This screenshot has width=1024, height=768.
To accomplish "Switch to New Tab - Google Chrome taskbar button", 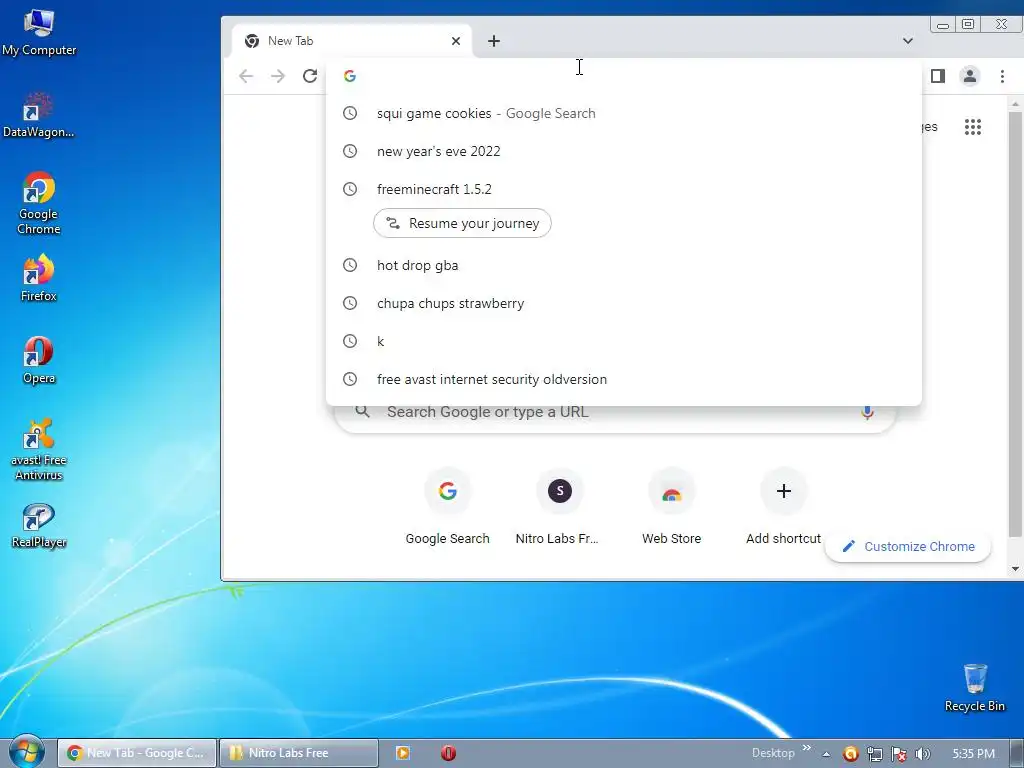I will click(x=136, y=753).
